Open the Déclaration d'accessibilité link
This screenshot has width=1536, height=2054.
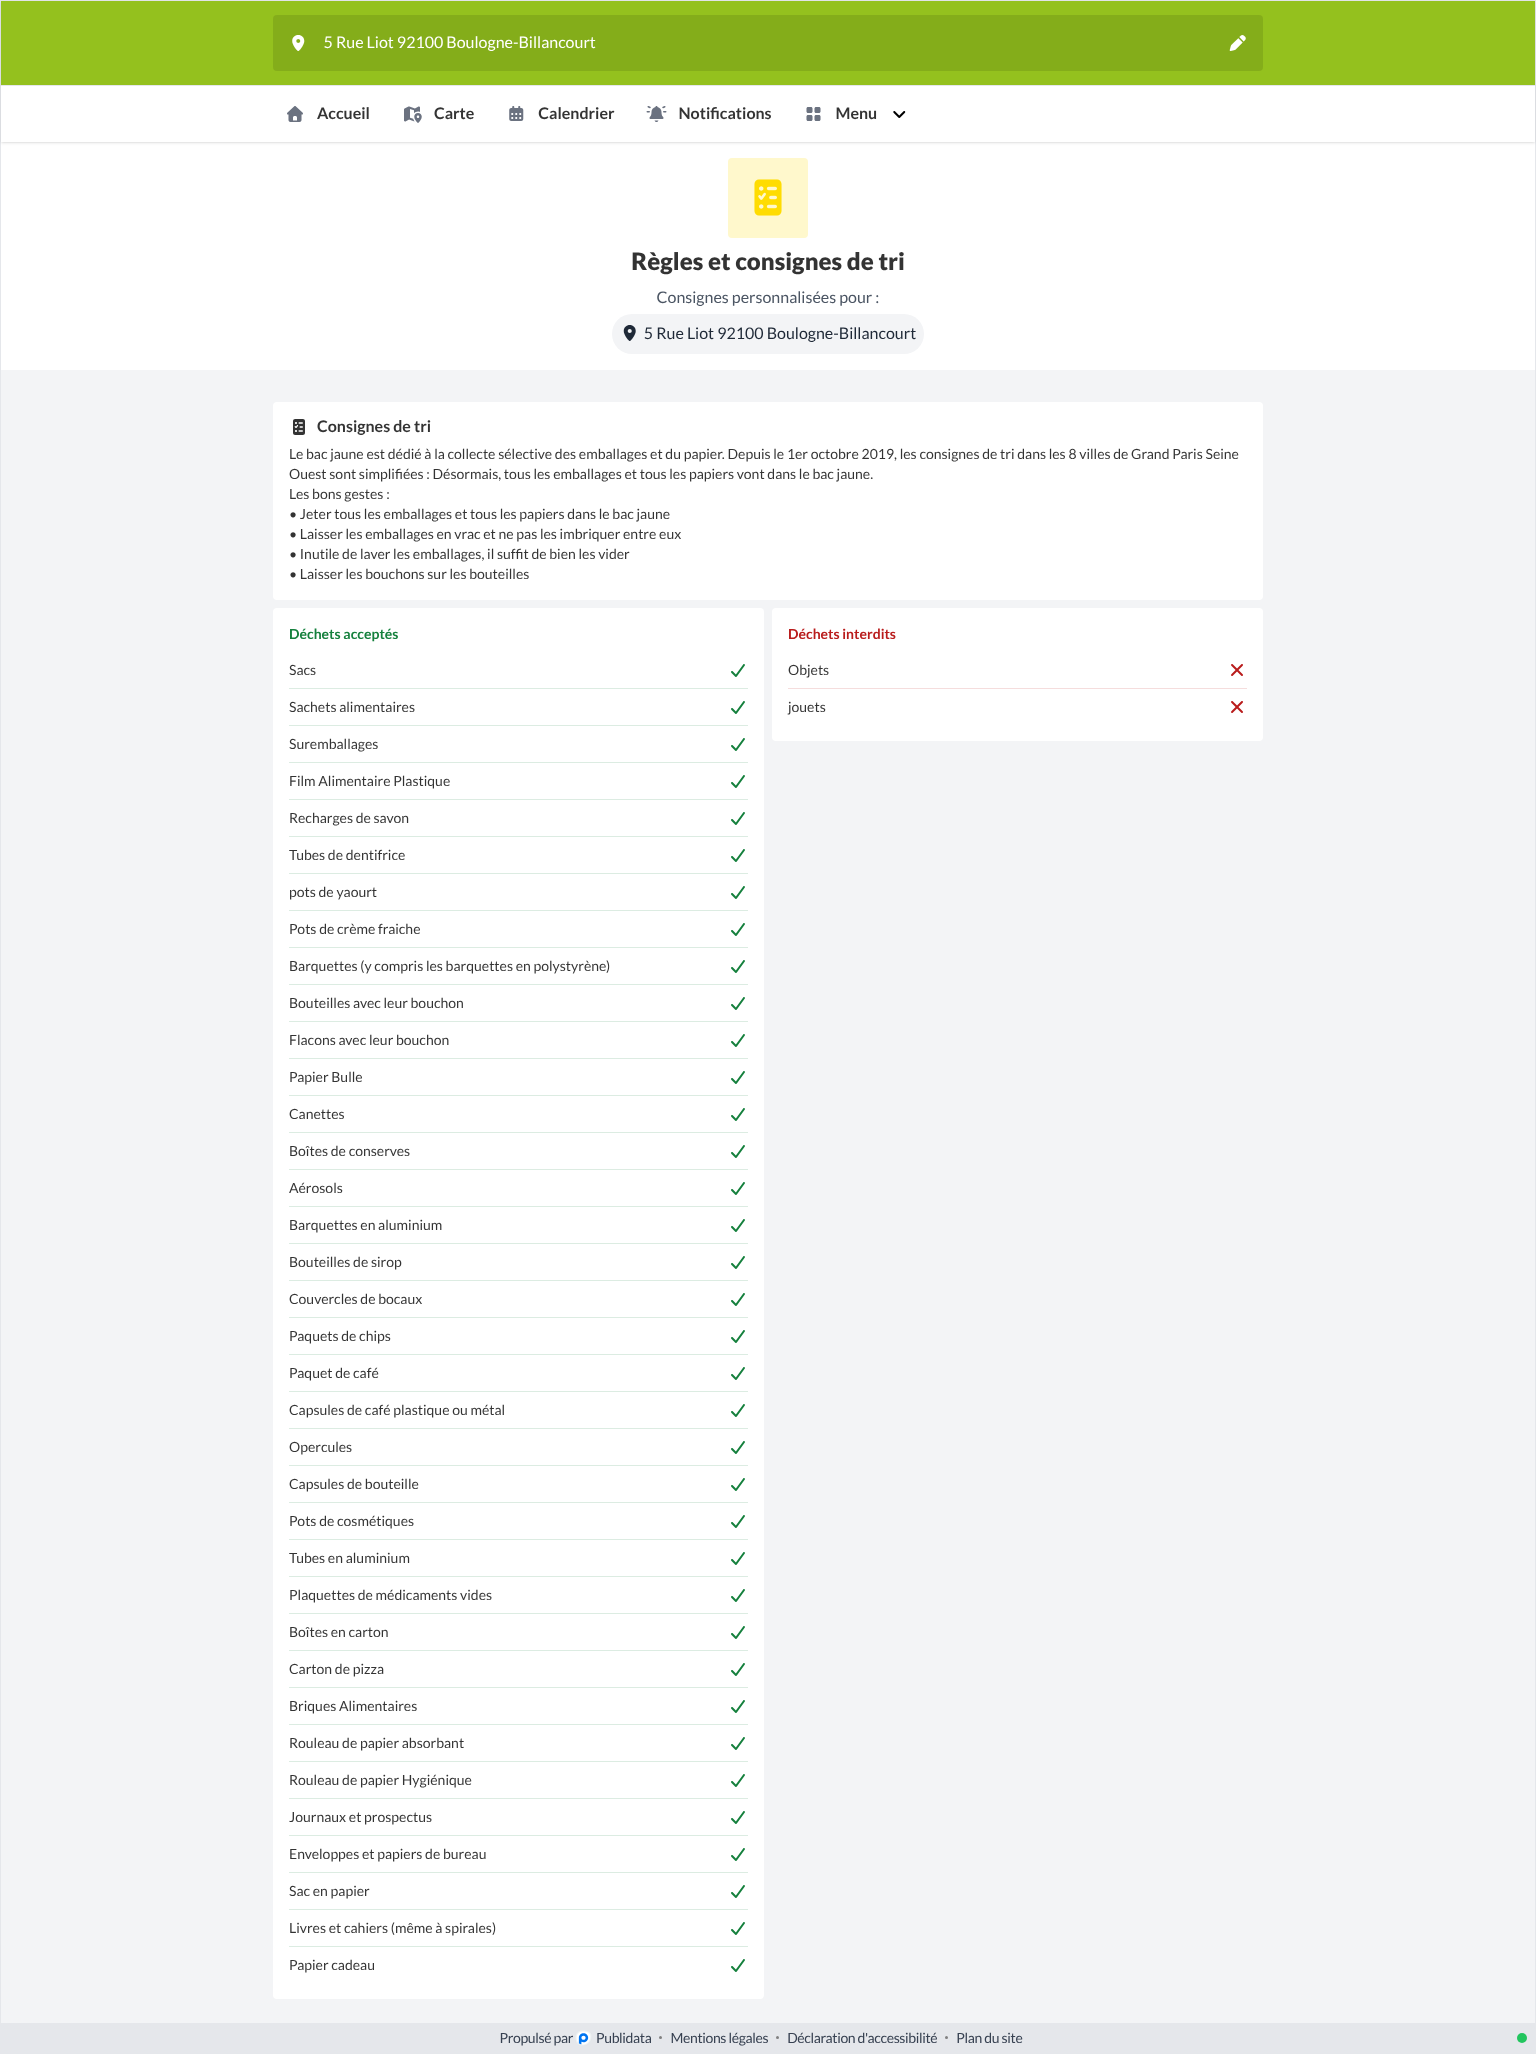coord(862,2038)
